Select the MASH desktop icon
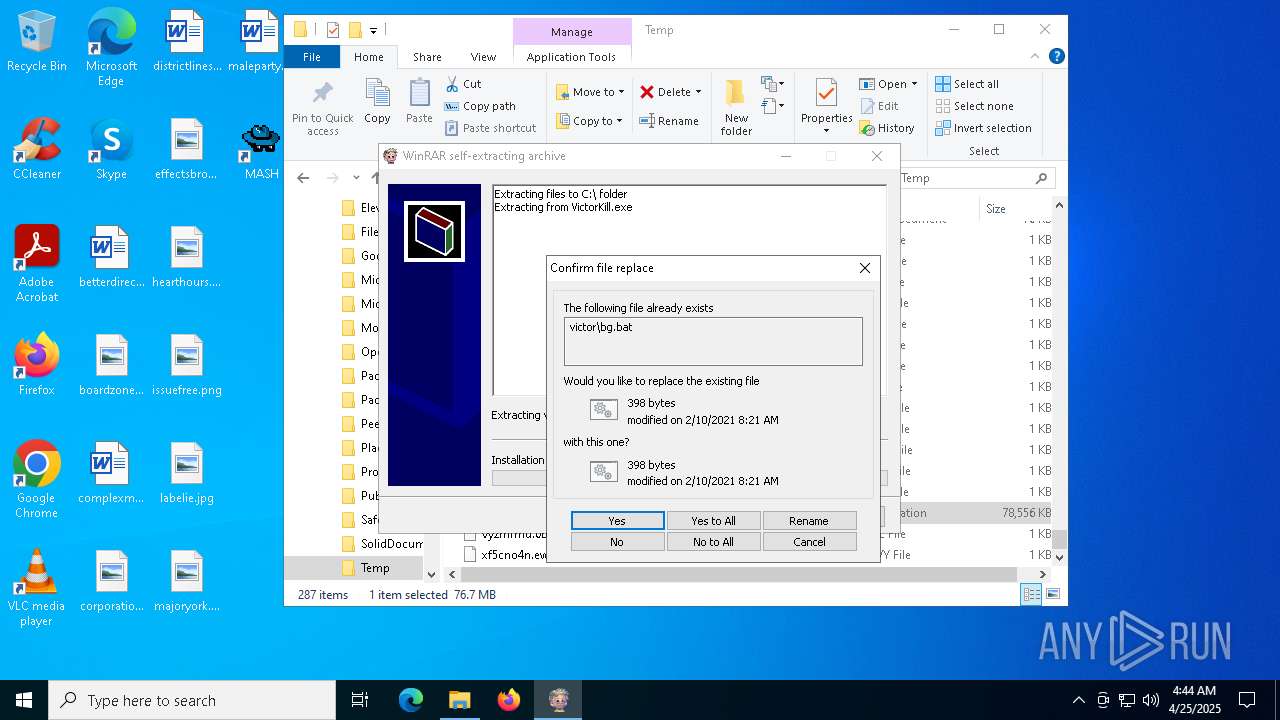 click(x=262, y=148)
